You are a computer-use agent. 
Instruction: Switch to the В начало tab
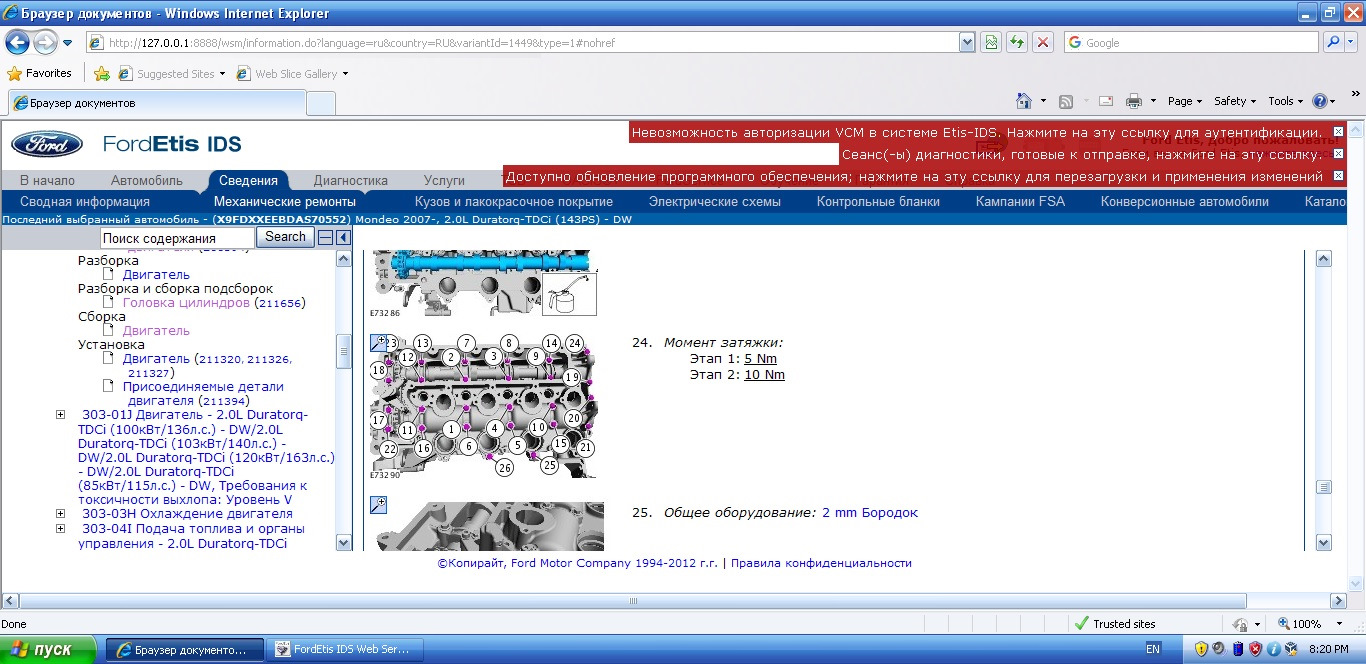pyautogui.click(x=47, y=181)
